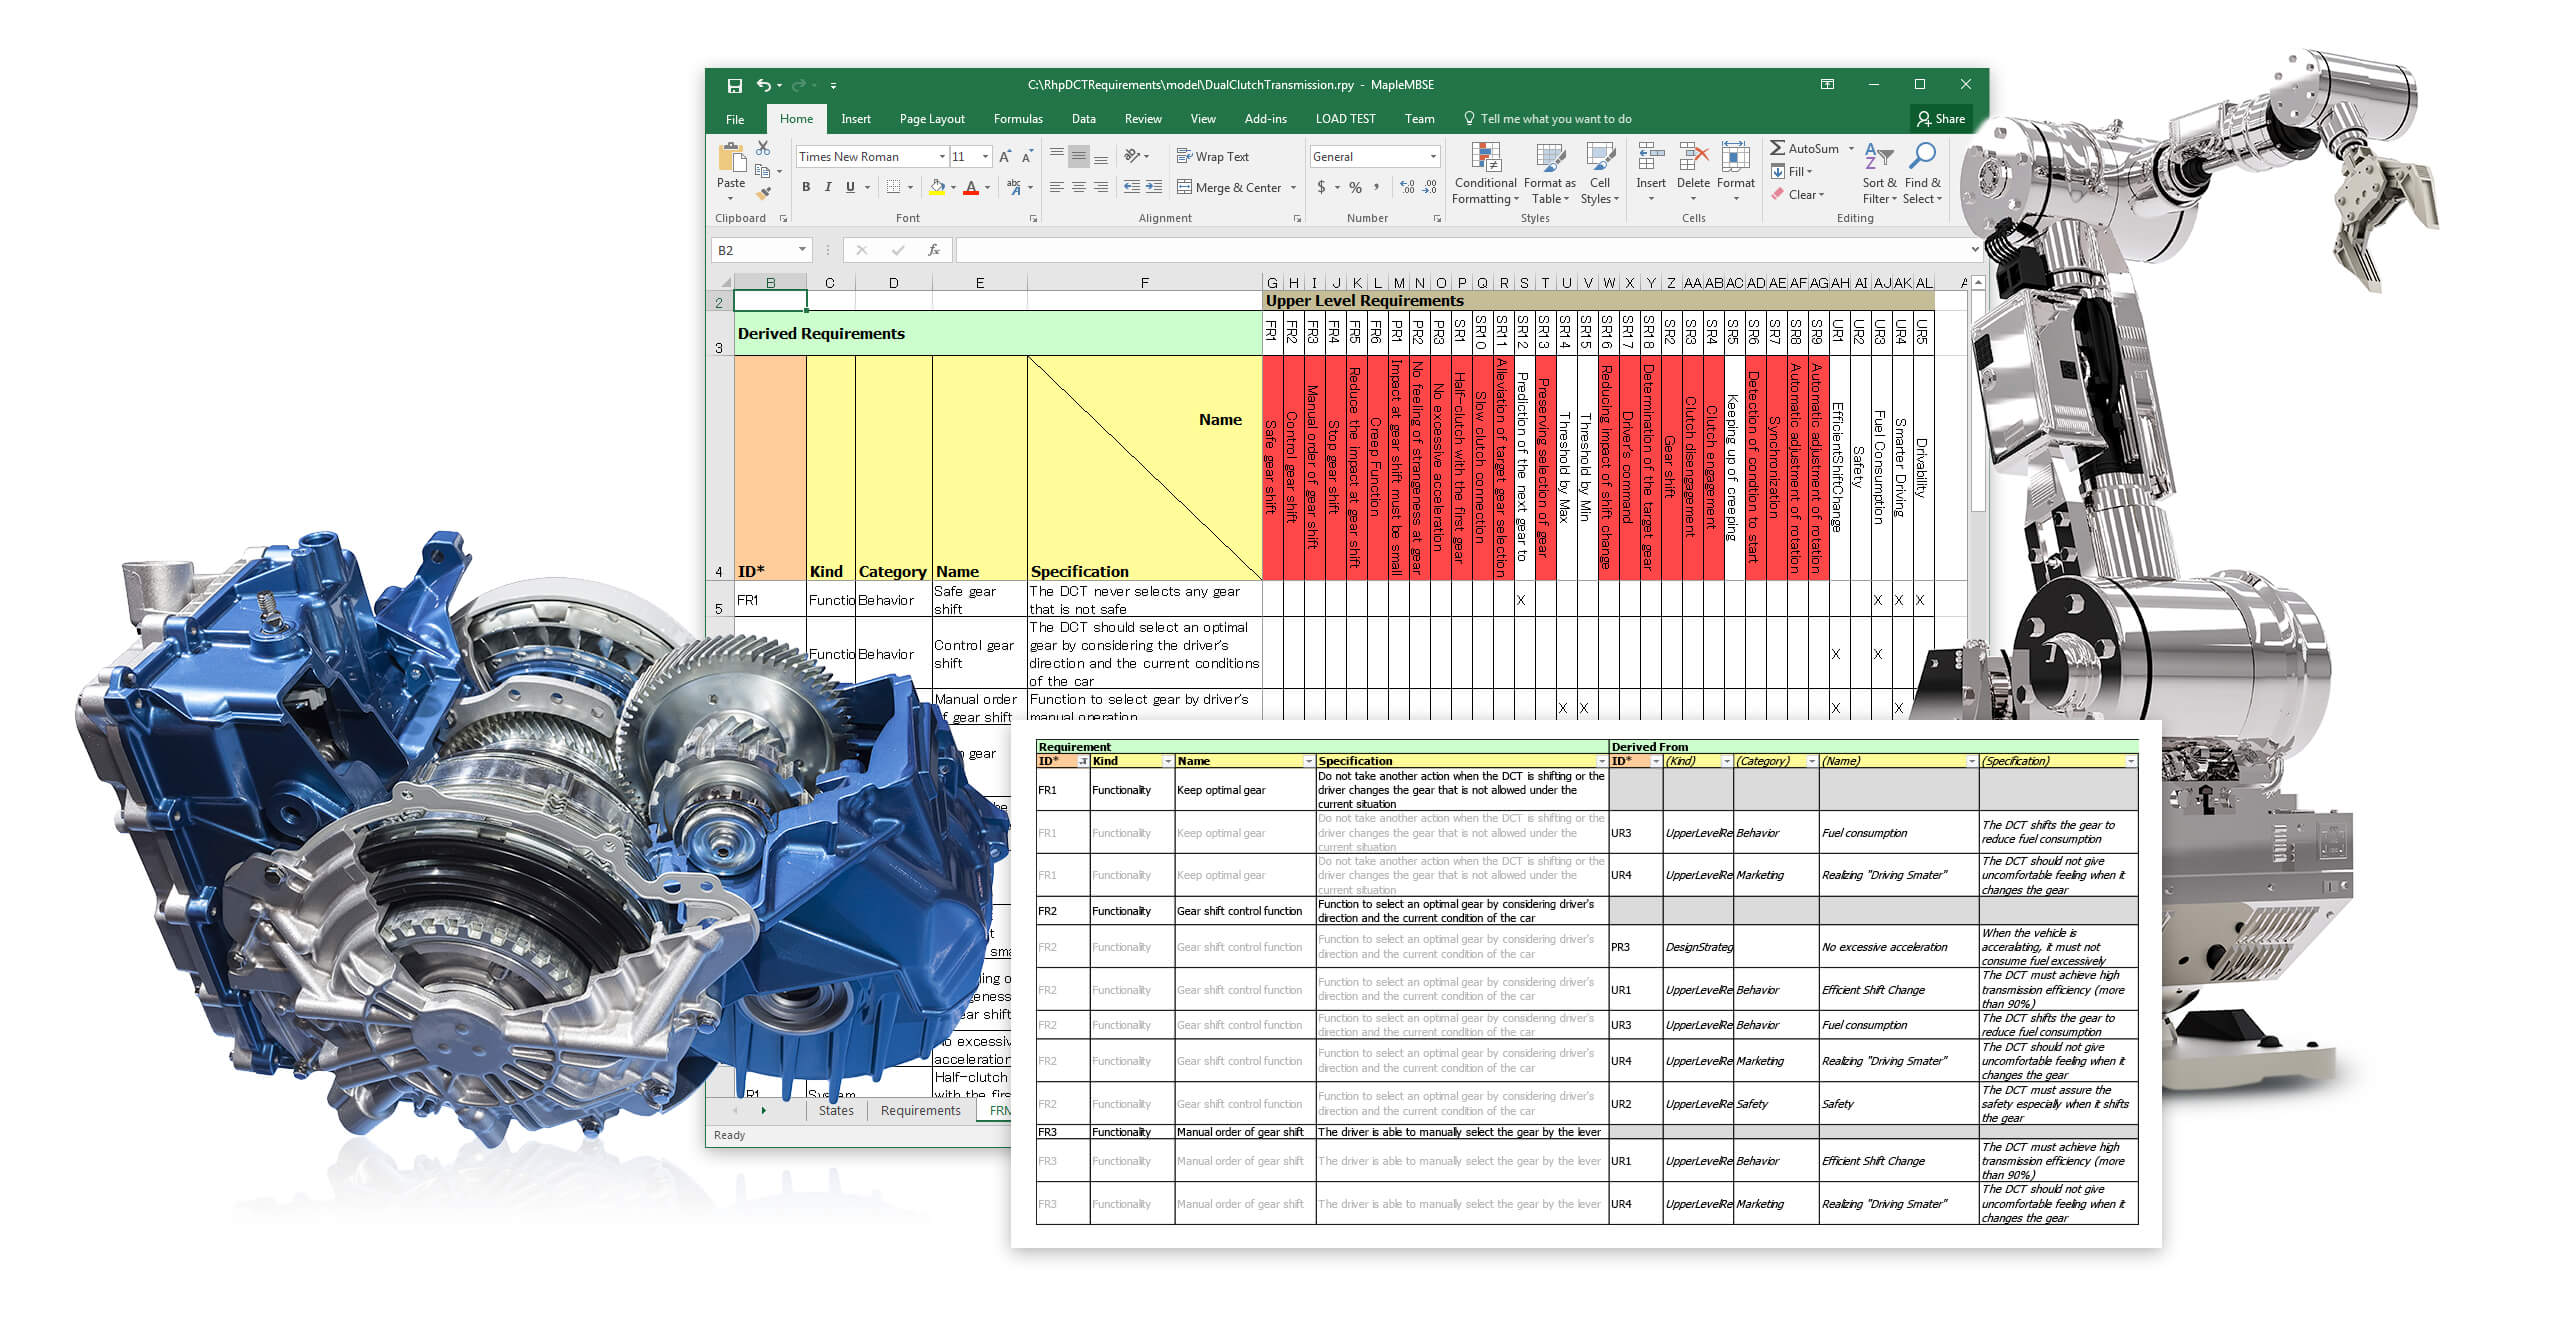Toggle the ID* column filter button

pos(1082,761)
